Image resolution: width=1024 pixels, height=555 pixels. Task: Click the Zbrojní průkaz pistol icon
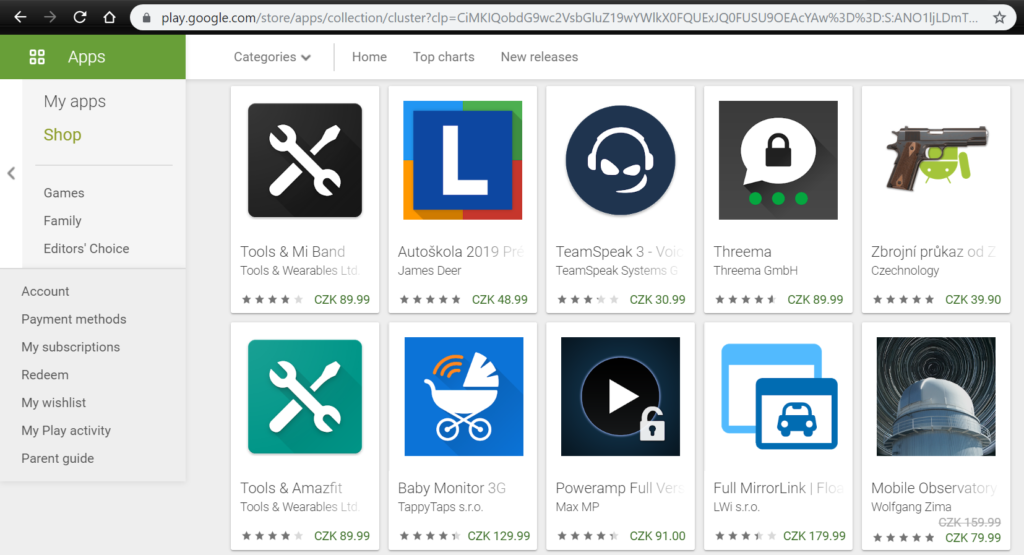[936, 161]
